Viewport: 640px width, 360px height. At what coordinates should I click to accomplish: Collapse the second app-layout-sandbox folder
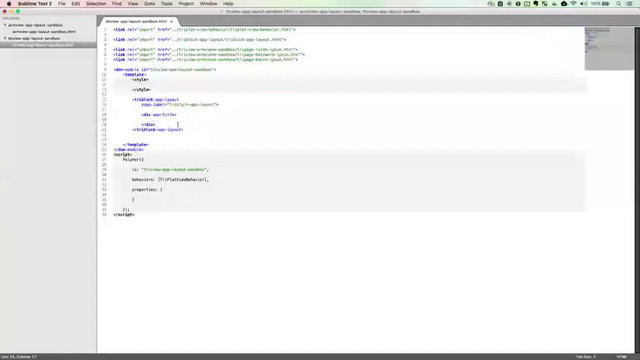point(5,38)
